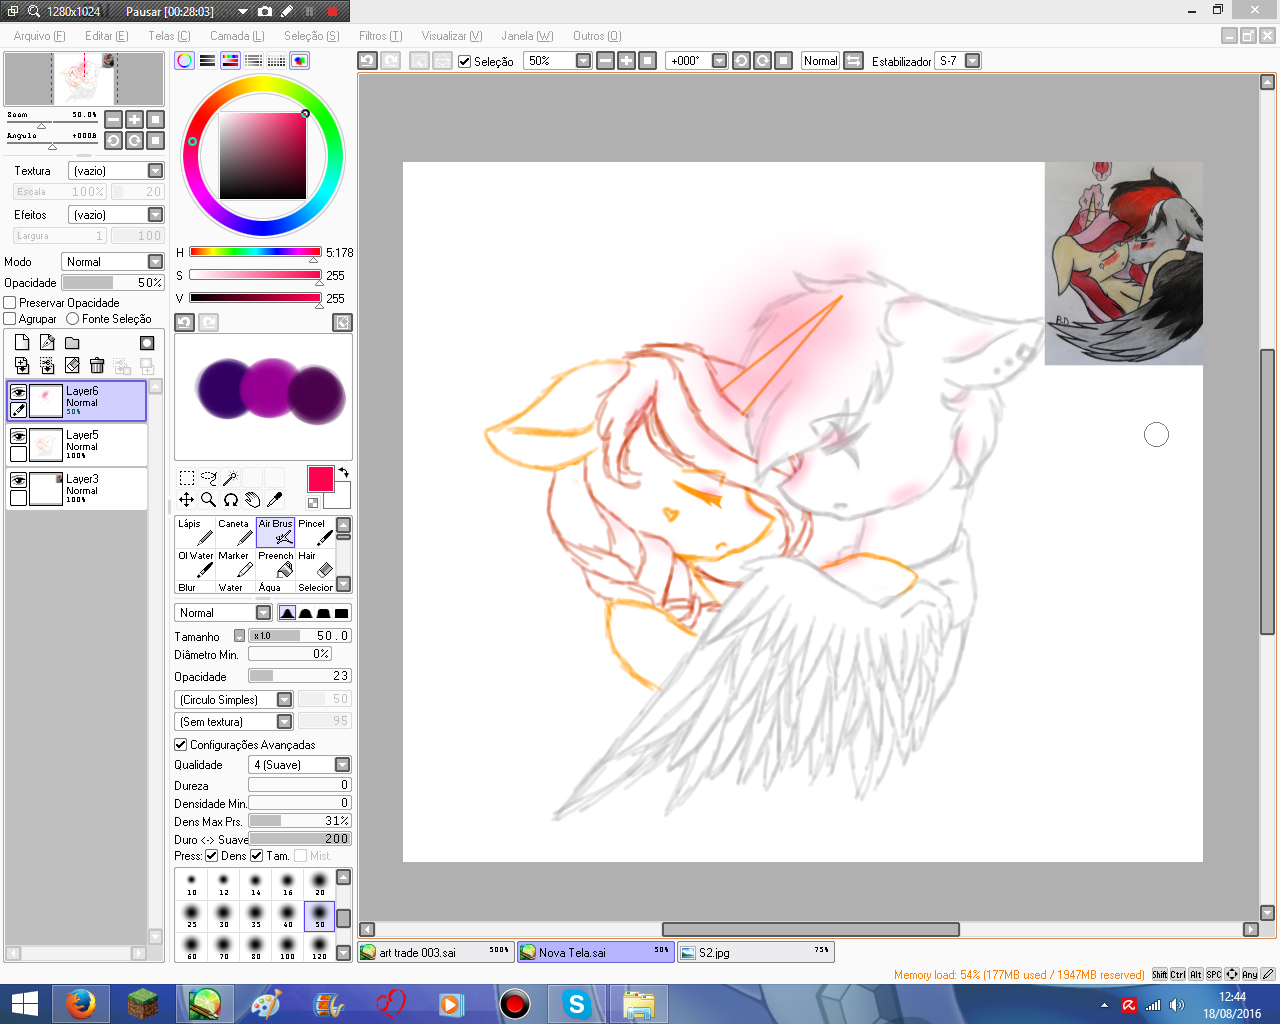Delete the selected layer with trash icon
The height and width of the screenshot is (1024, 1280).
(97, 366)
